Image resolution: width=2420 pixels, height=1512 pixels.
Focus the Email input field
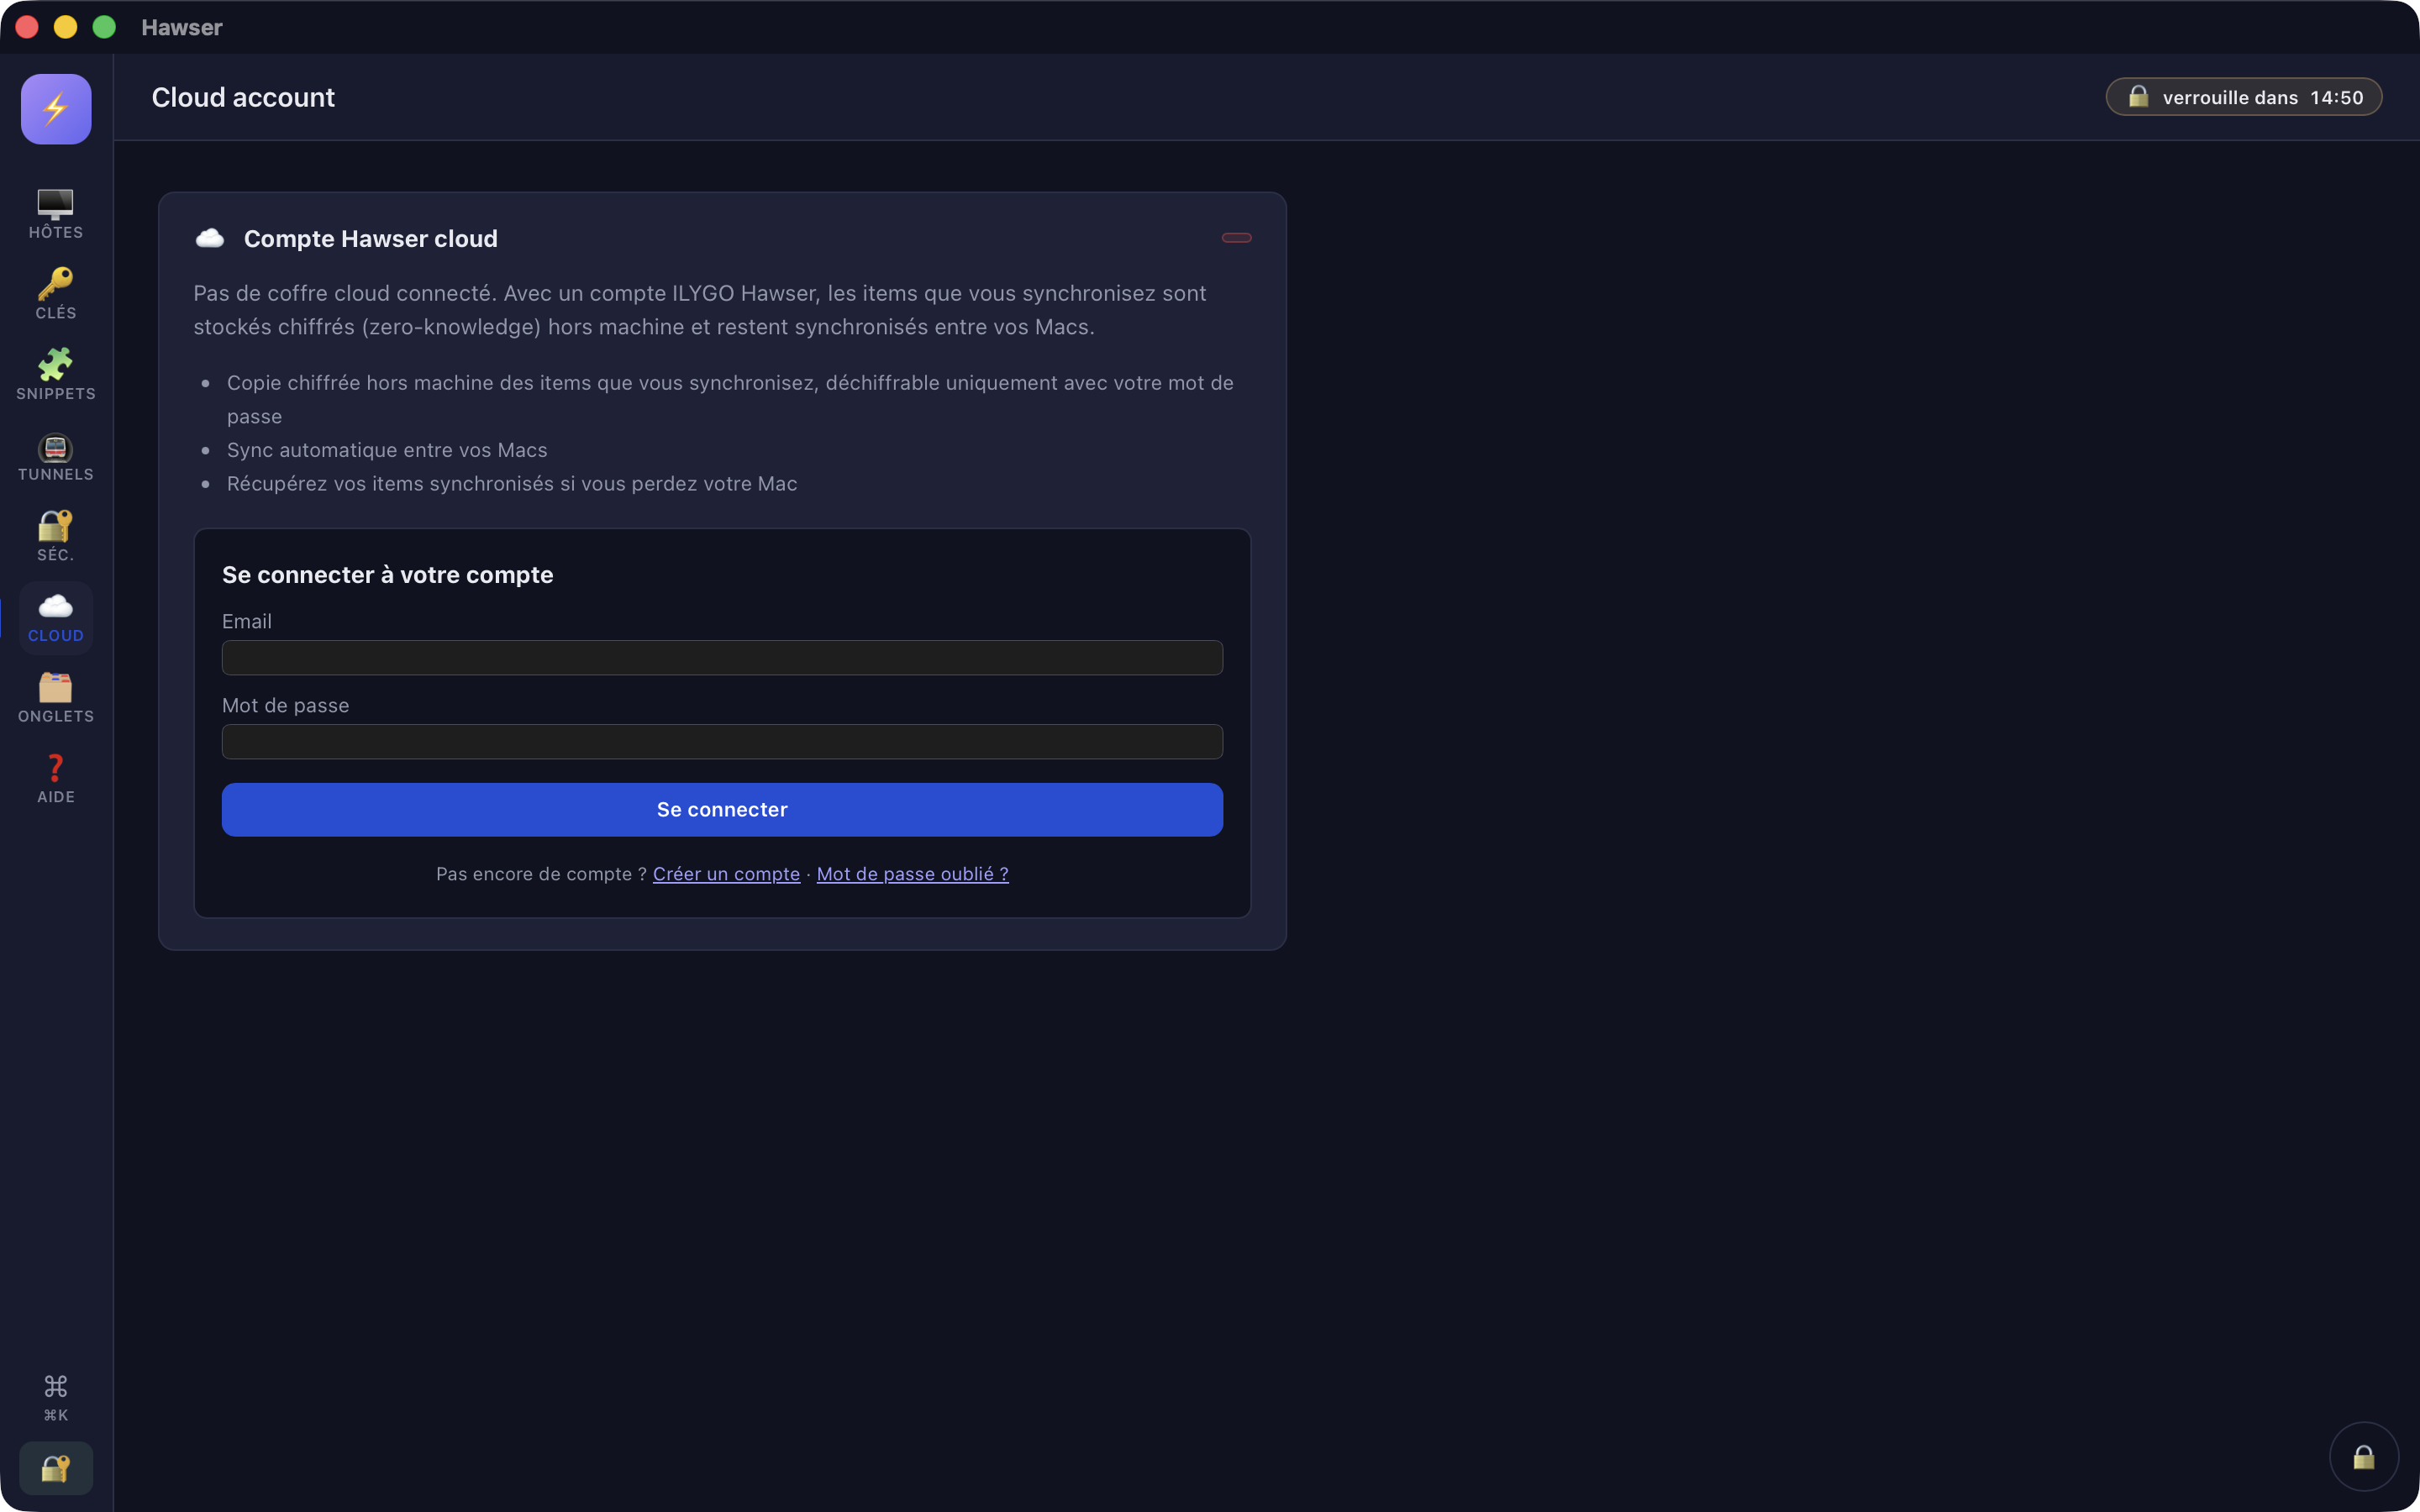[x=722, y=658]
